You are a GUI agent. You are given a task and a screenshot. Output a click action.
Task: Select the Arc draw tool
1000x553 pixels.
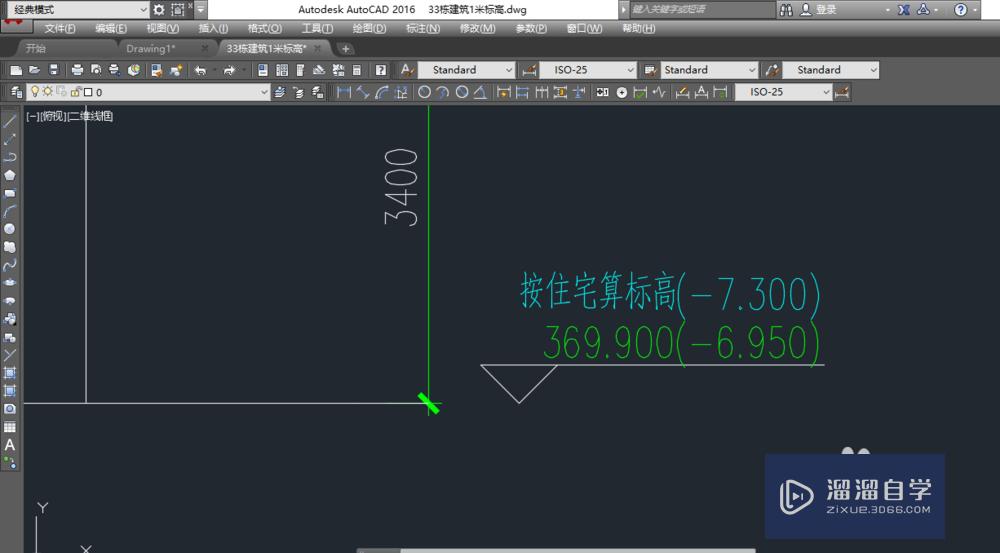click(10, 211)
